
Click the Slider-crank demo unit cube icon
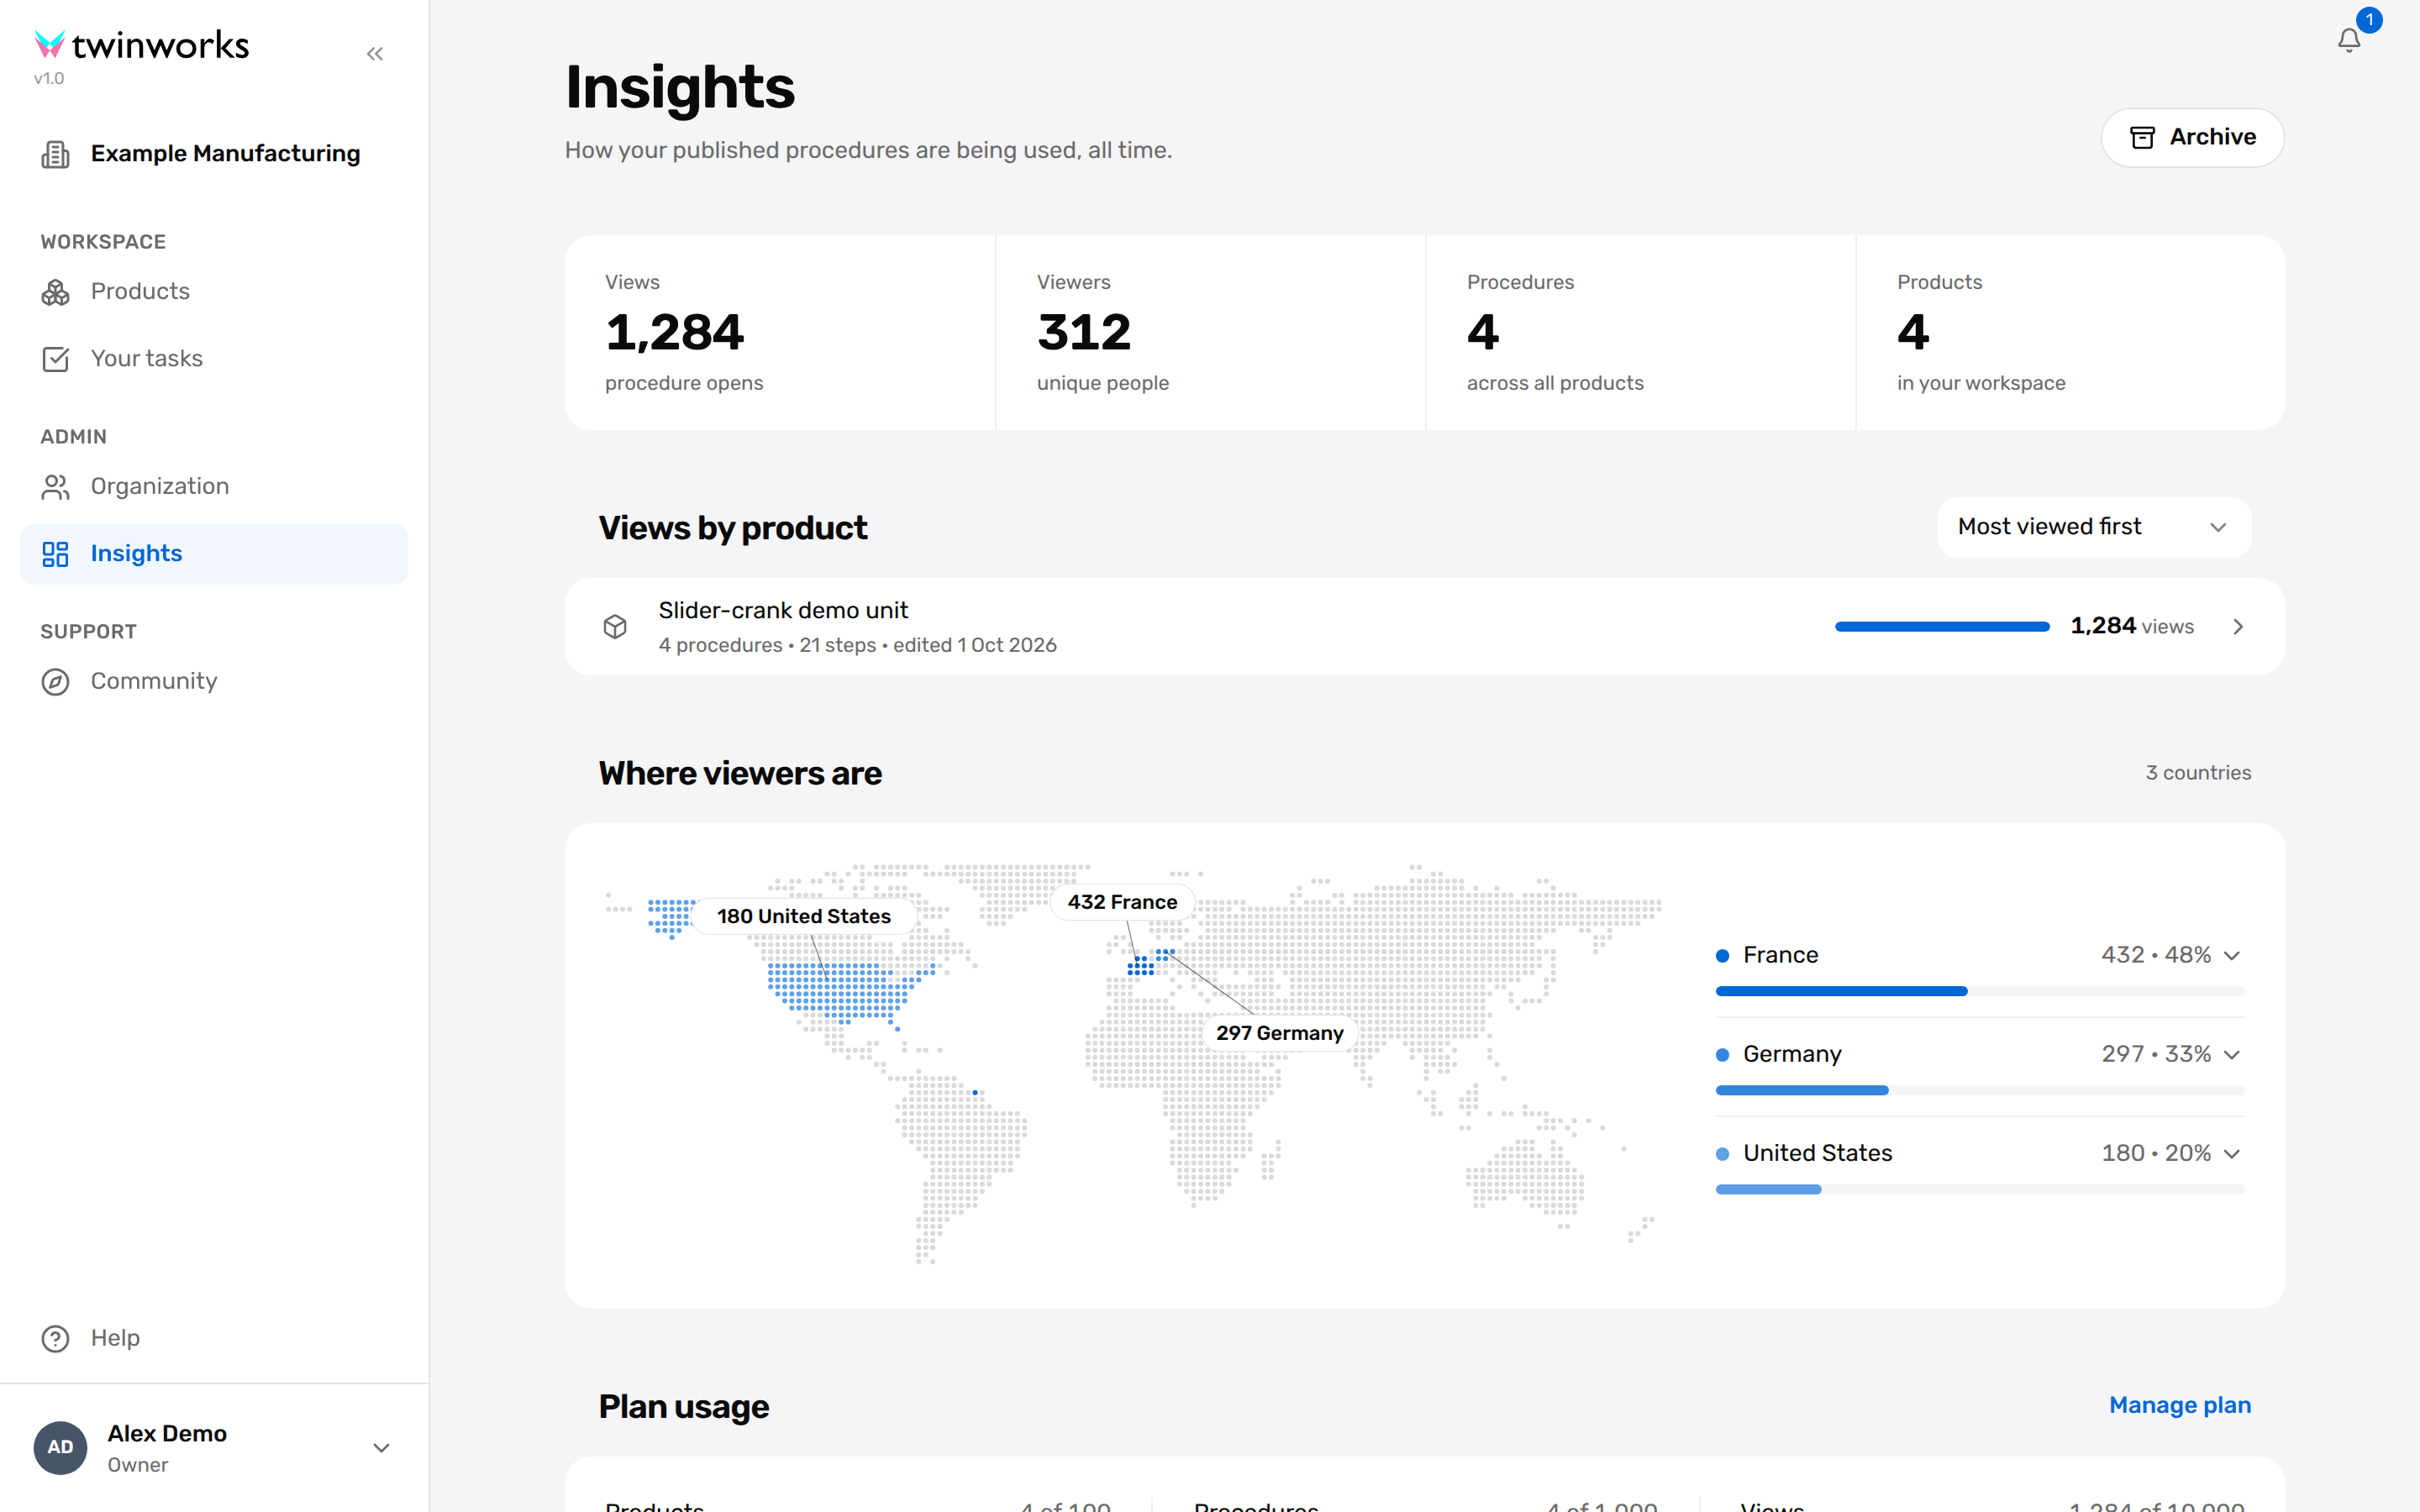pos(615,627)
